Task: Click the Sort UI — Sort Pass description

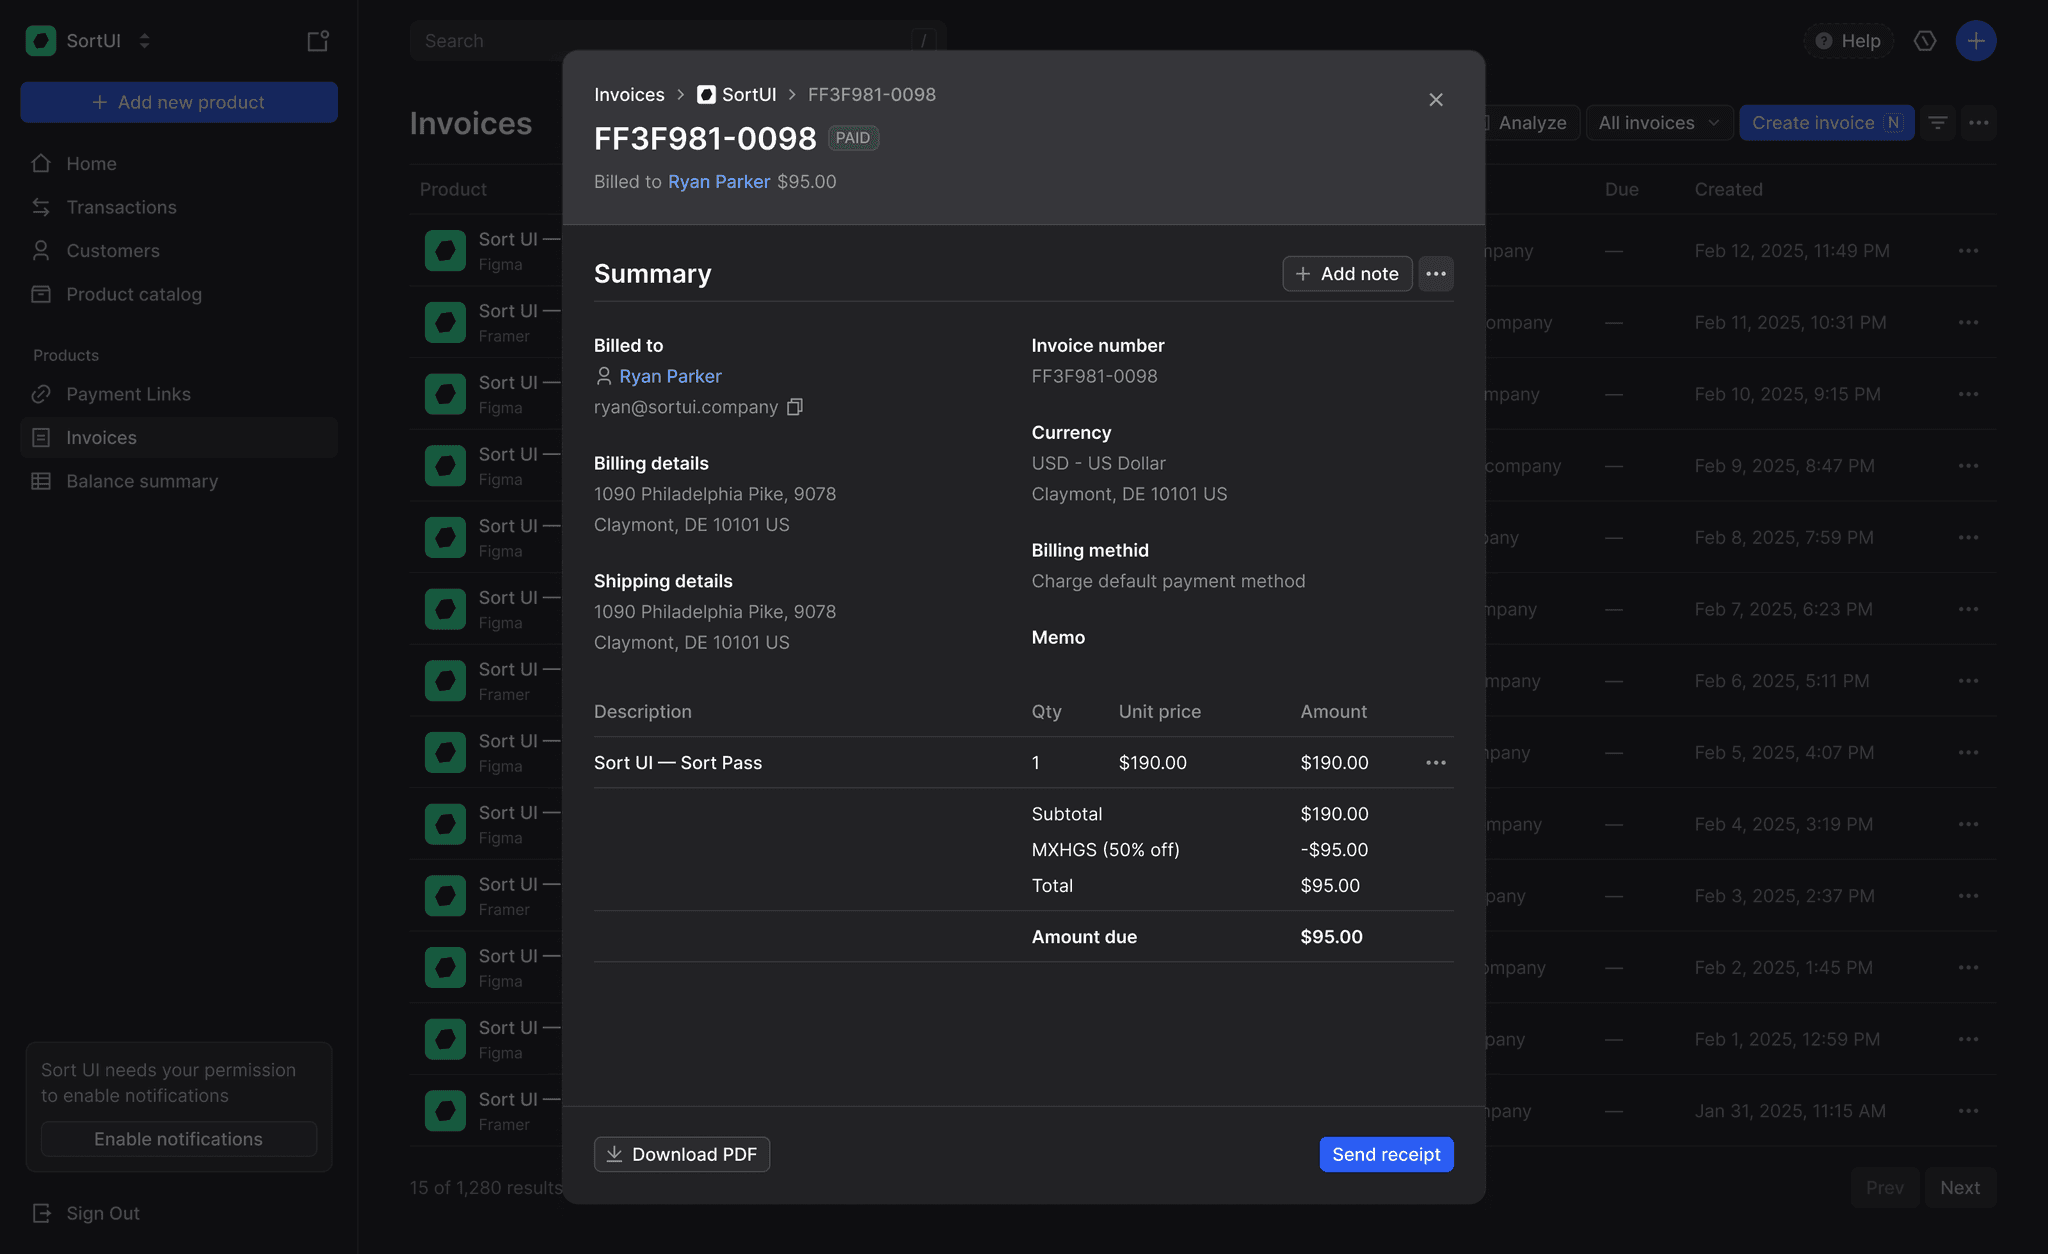Action: (678, 763)
